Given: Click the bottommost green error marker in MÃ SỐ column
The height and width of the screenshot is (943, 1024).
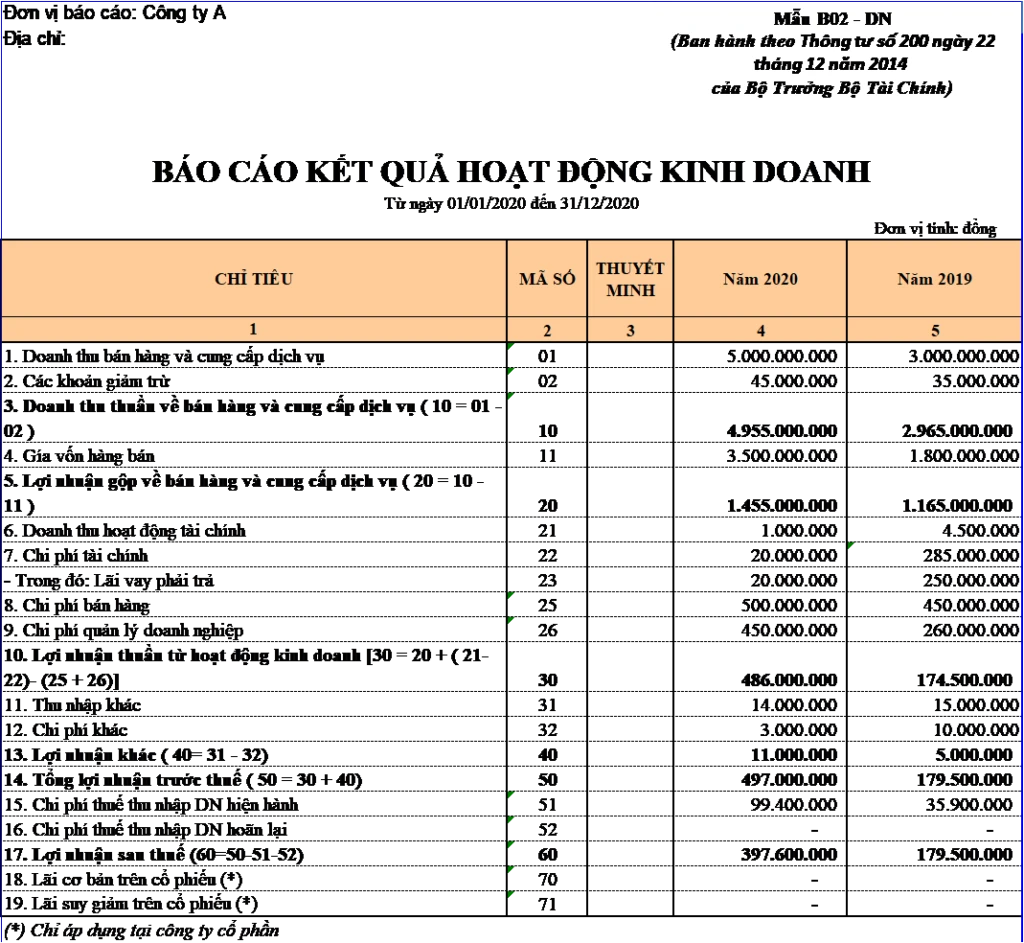Looking at the screenshot, I should 511,892.
